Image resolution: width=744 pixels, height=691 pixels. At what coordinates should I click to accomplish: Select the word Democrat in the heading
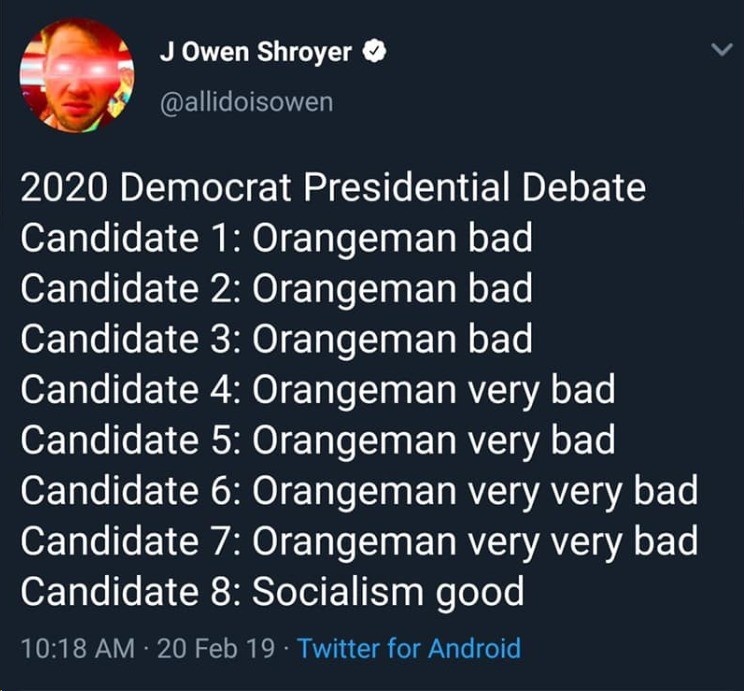pyautogui.click(x=205, y=187)
